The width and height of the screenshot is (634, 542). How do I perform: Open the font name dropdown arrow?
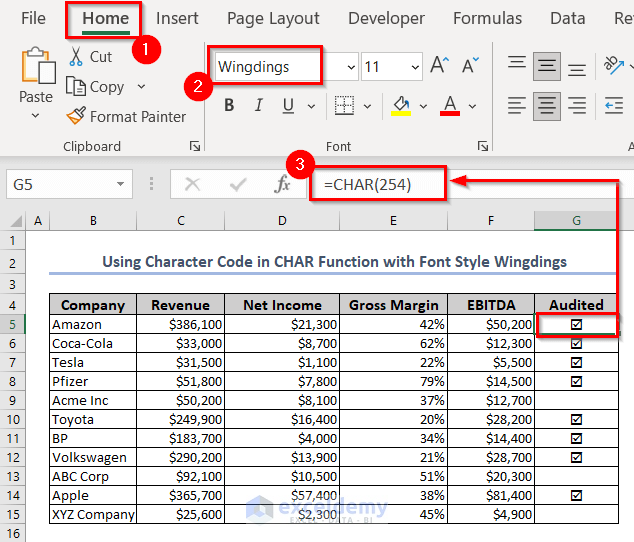coord(351,67)
